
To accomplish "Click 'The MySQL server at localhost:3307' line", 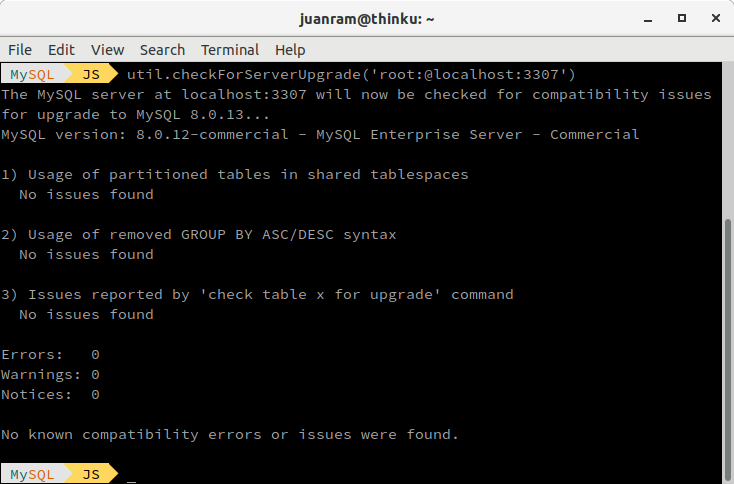I will coord(356,95).
